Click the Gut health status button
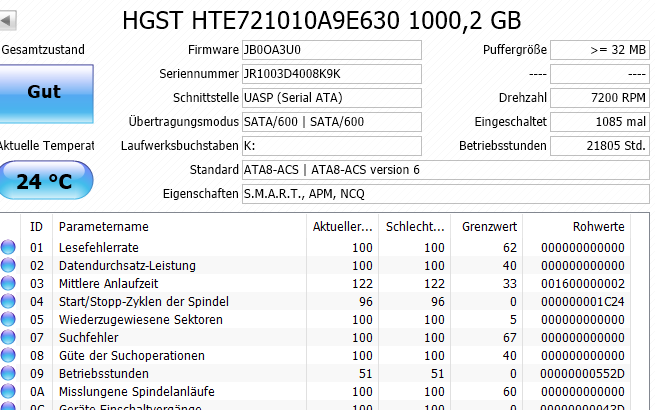This screenshot has width=655, height=410. pyautogui.click(x=46, y=94)
